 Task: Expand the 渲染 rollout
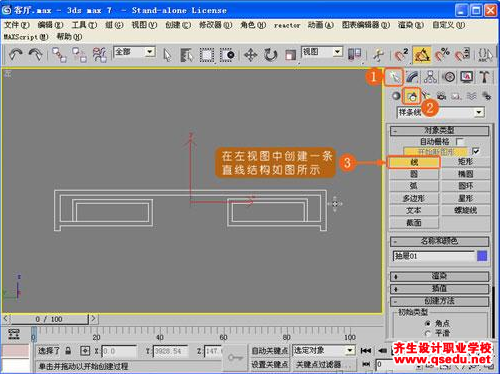point(439,276)
